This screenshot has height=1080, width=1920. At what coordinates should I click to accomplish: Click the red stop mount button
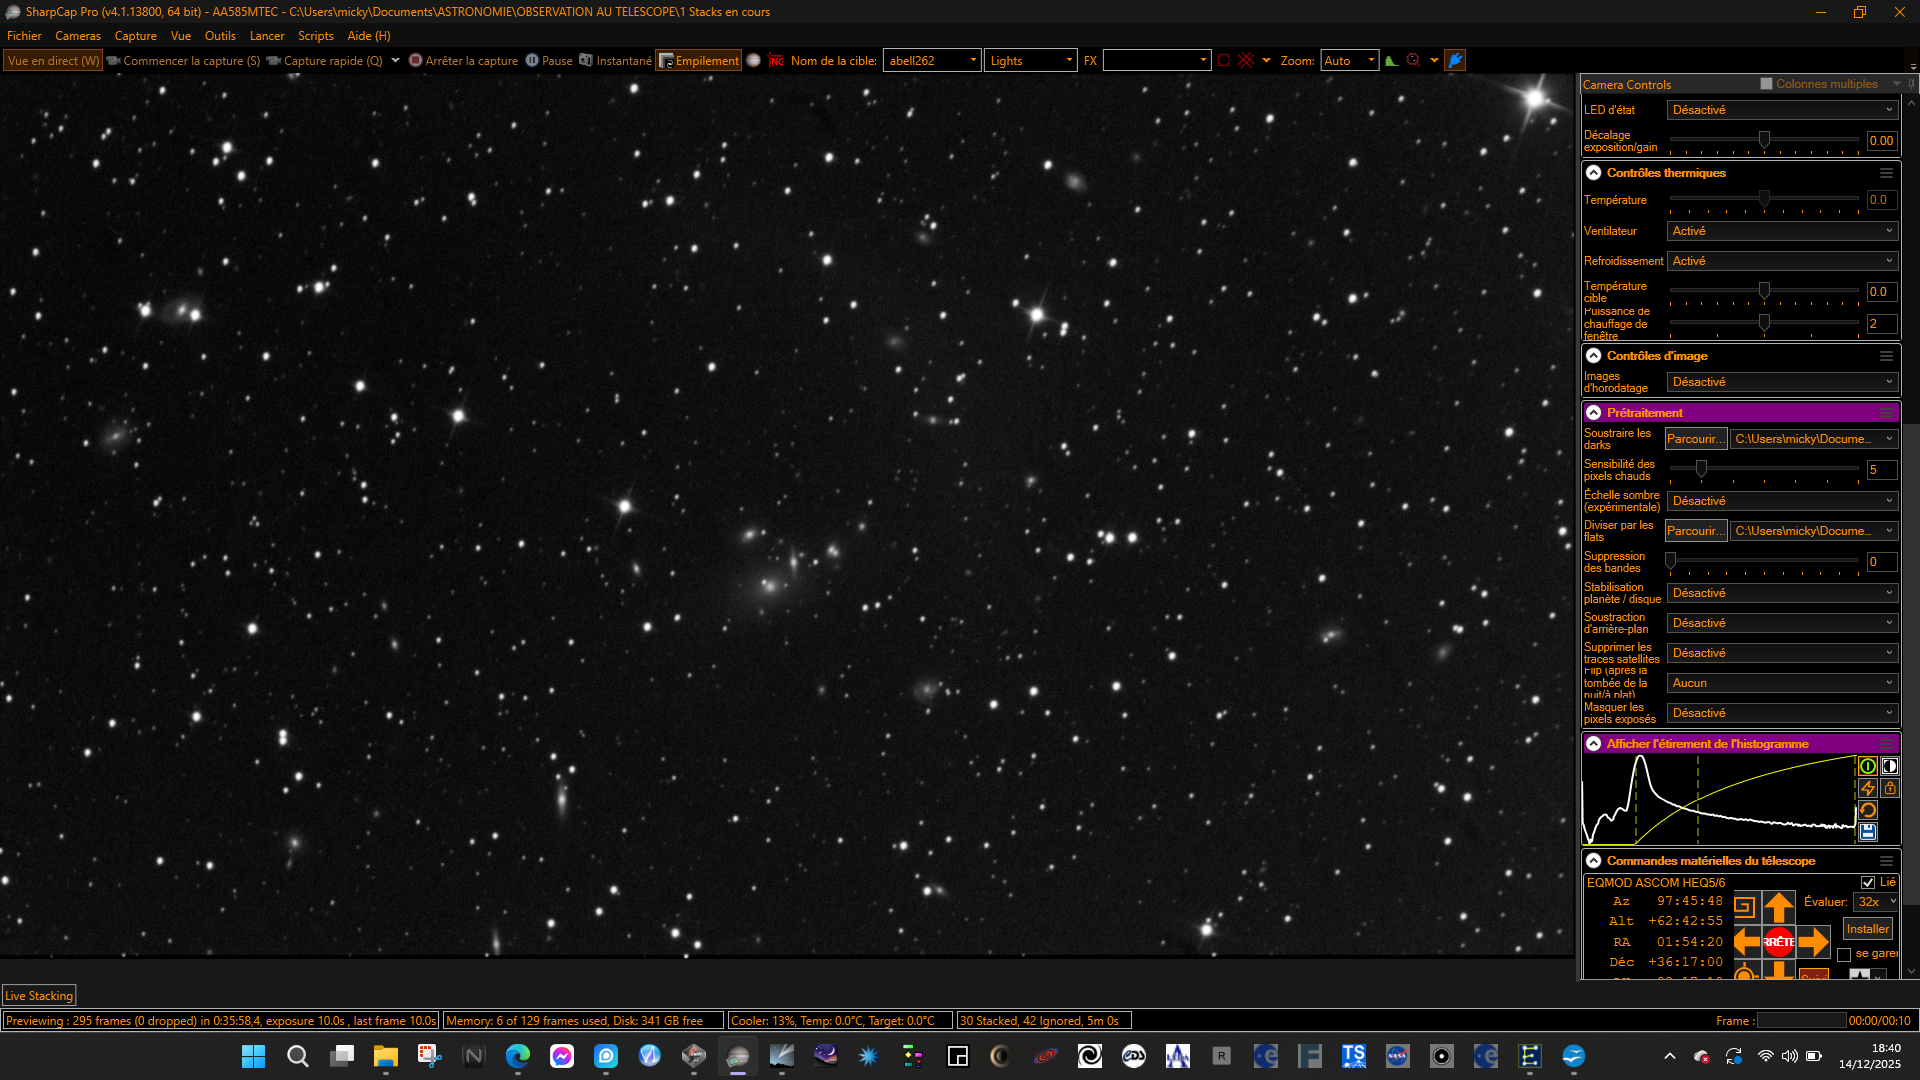pos(1778,942)
